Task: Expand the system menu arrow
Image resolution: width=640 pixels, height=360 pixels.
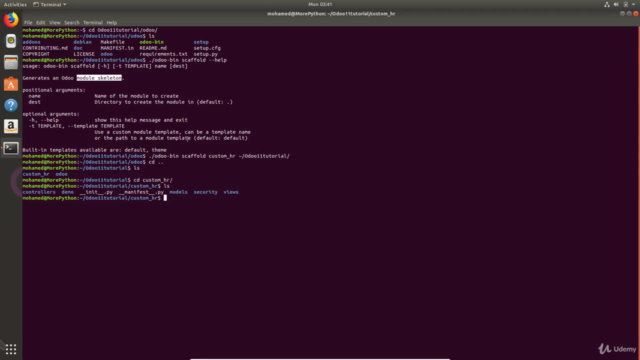Action: (633, 4)
